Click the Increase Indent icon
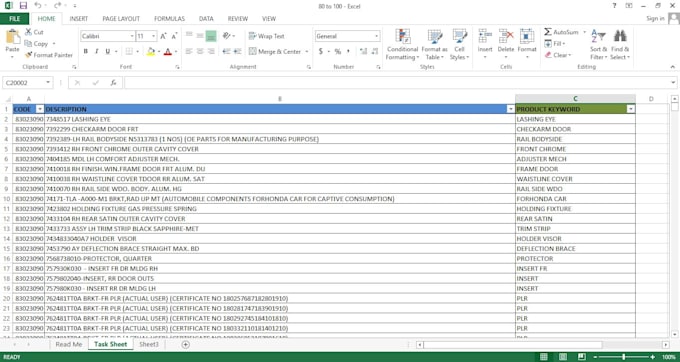Viewport: 680px width, 362px height. click(x=237, y=51)
